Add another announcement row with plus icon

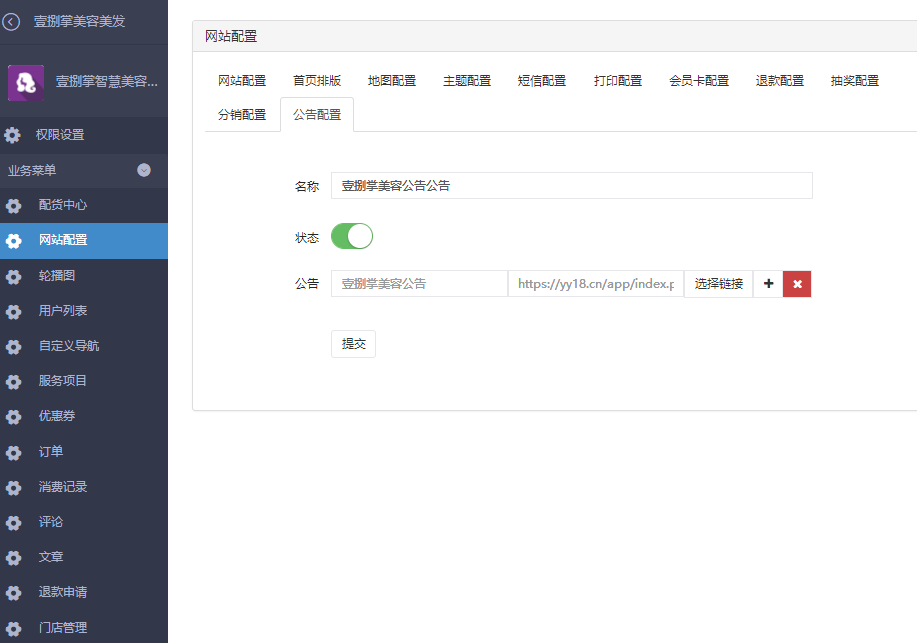click(x=768, y=284)
